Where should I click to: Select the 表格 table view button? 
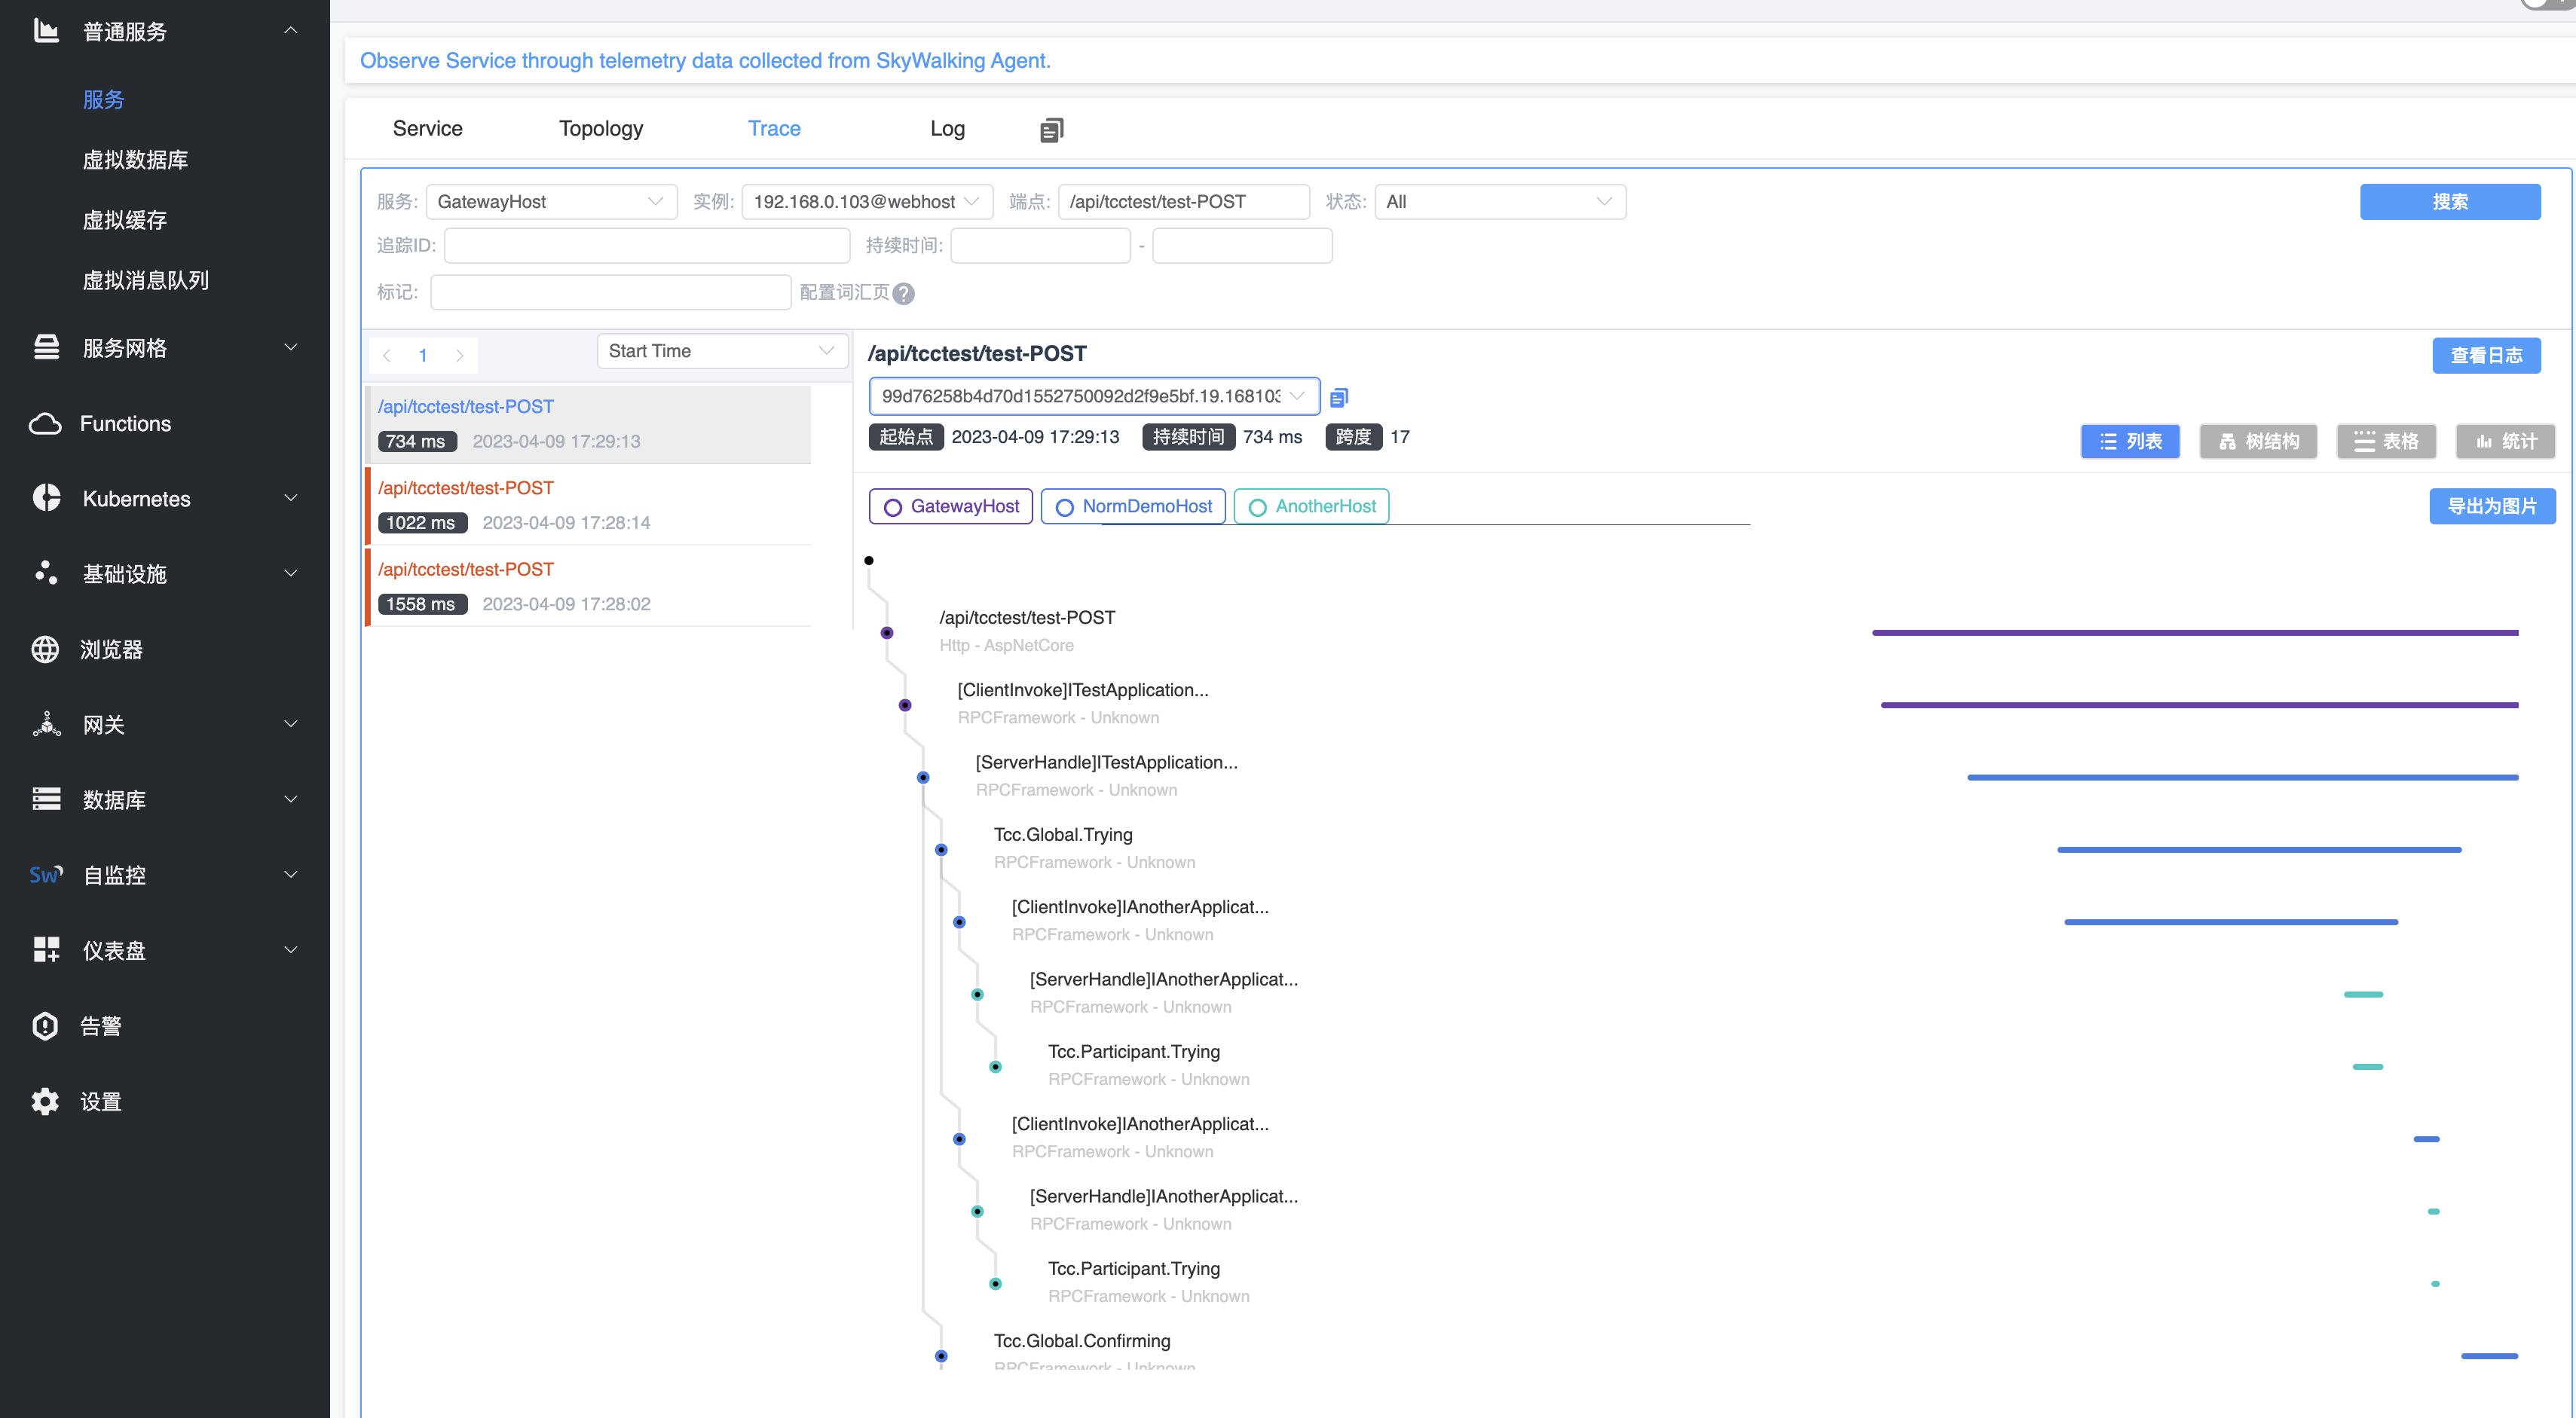[2386, 441]
